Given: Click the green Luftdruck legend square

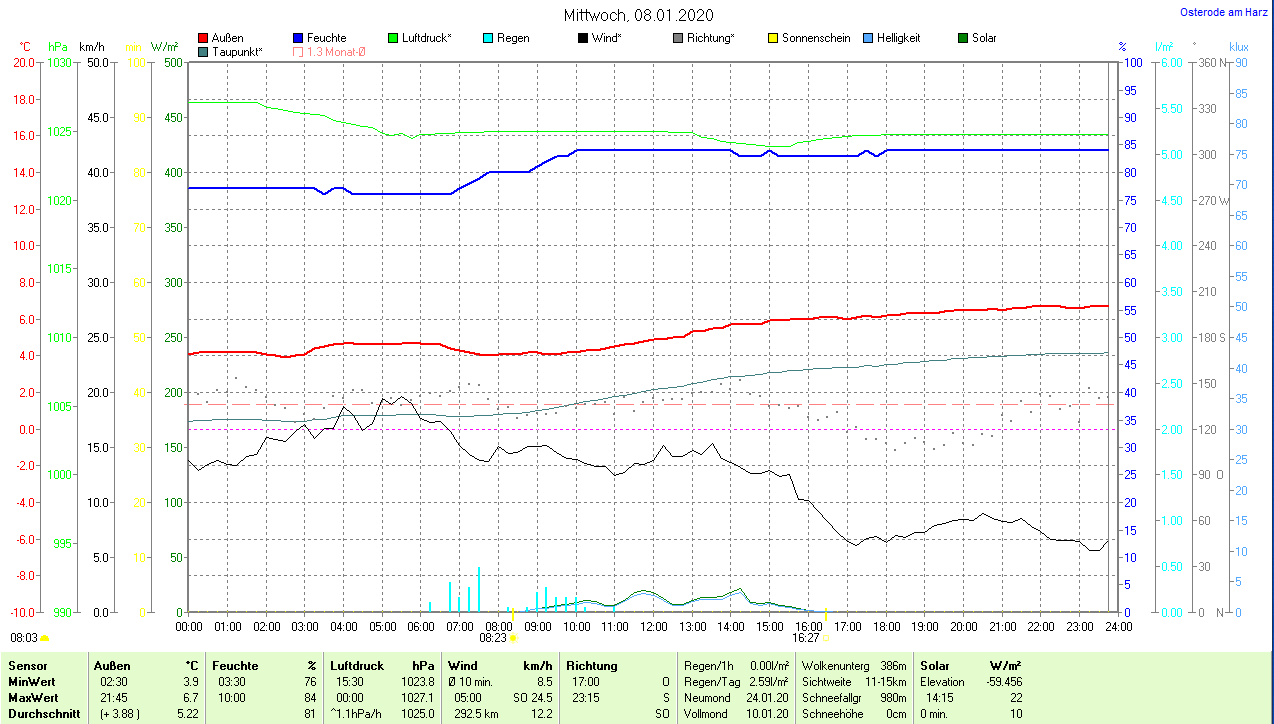Looking at the screenshot, I should pyautogui.click(x=393, y=38).
